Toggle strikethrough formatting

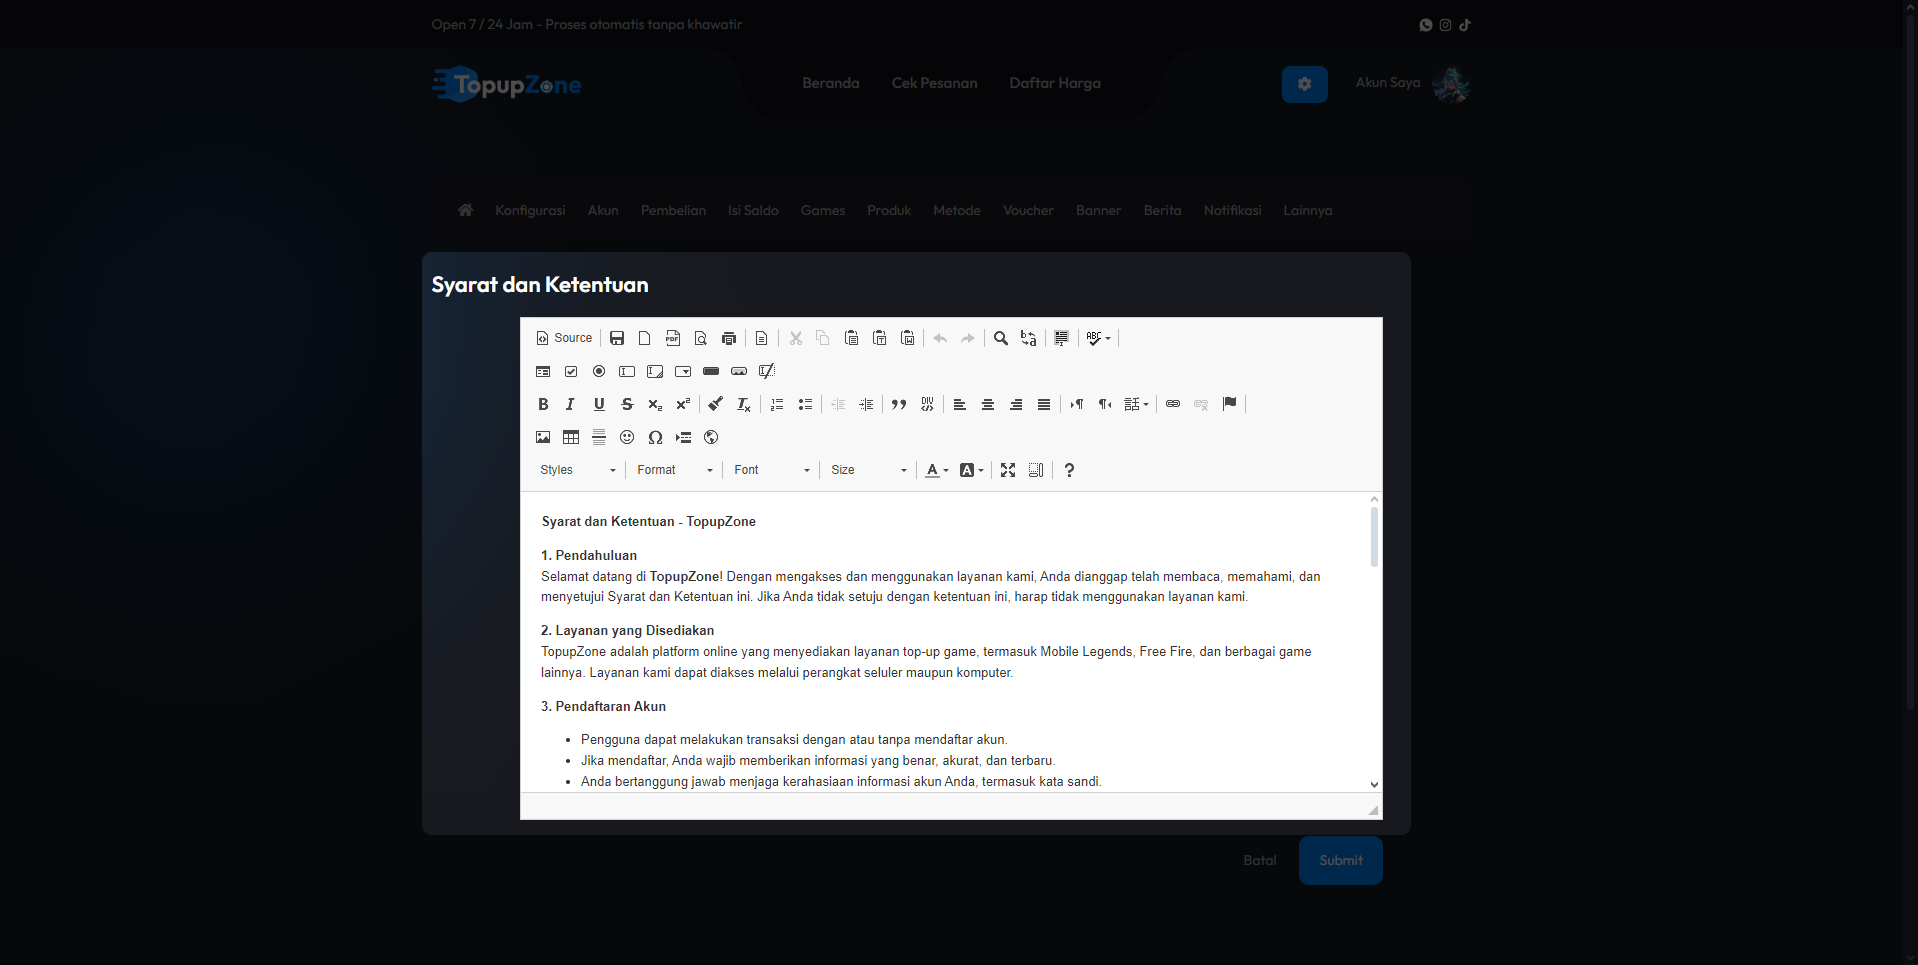point(627,404)
